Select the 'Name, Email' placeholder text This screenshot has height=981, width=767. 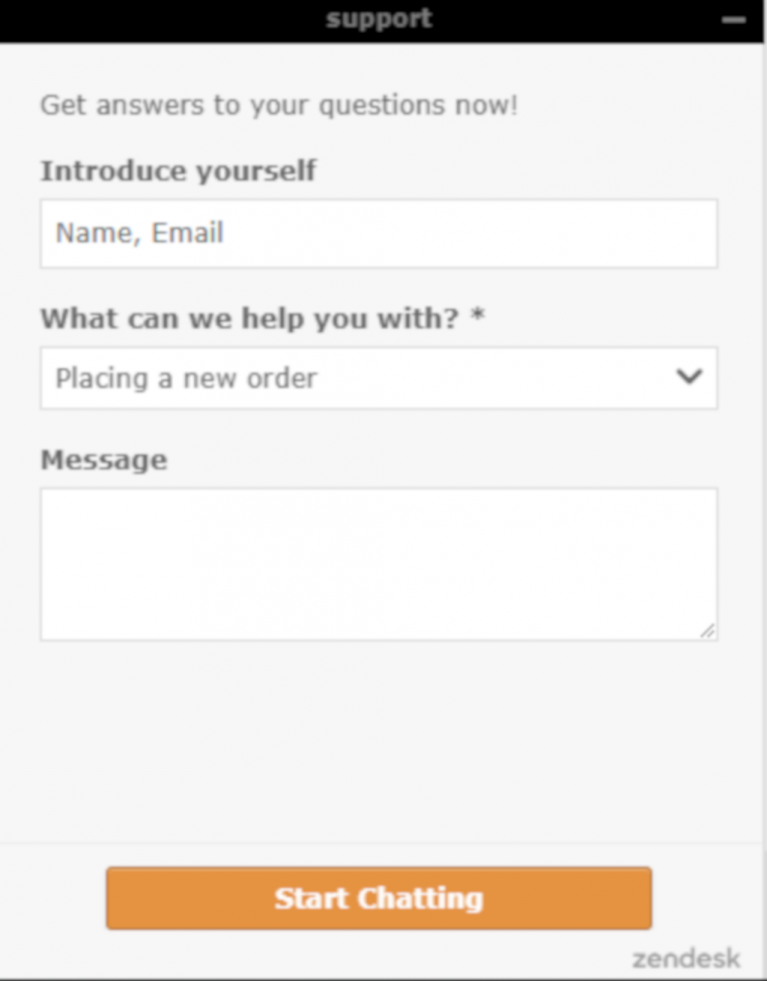pos(139,234)
